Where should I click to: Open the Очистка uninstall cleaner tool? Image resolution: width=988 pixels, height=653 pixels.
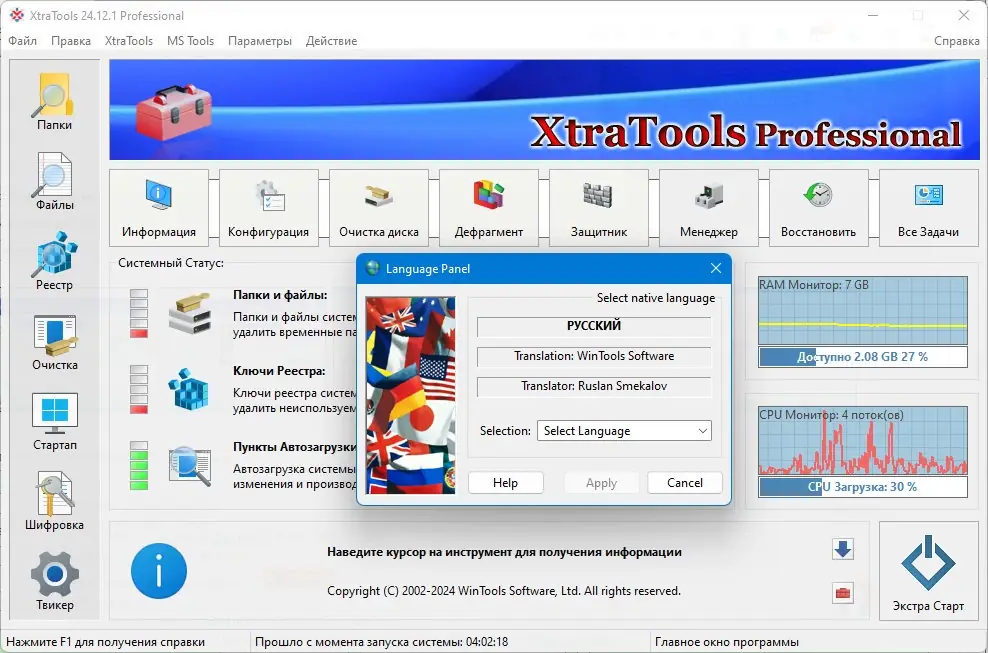pos(54,342)
